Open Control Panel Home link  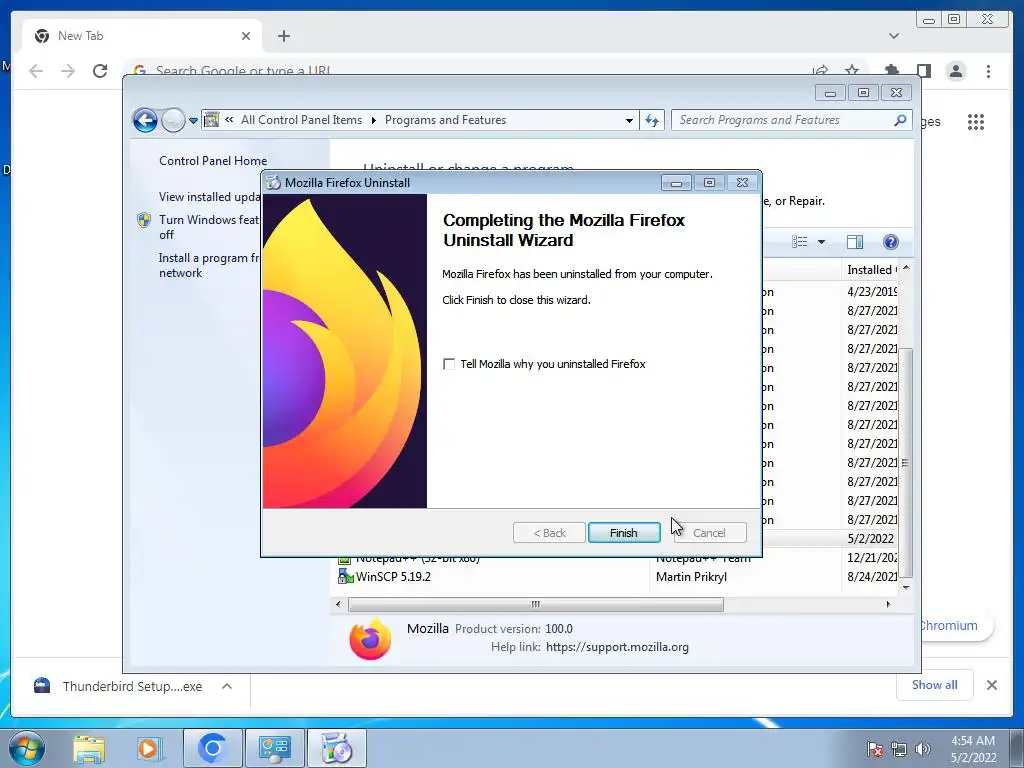(x=213, y=161)
